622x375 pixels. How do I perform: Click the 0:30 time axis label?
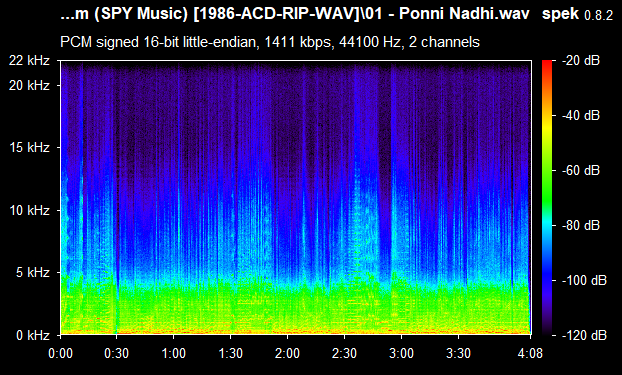click(116, 353)
